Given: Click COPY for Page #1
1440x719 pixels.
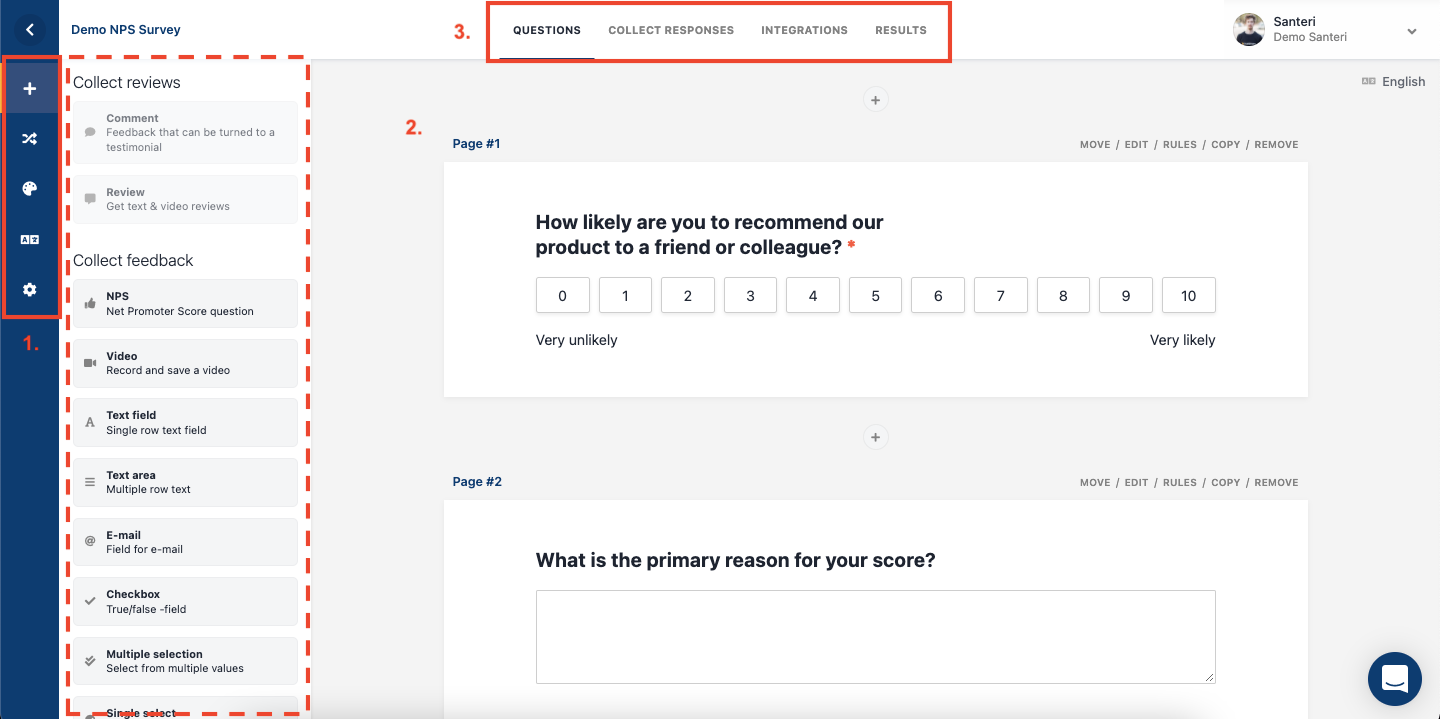Looking at the screenshot, I should [x=1226, y=145].
